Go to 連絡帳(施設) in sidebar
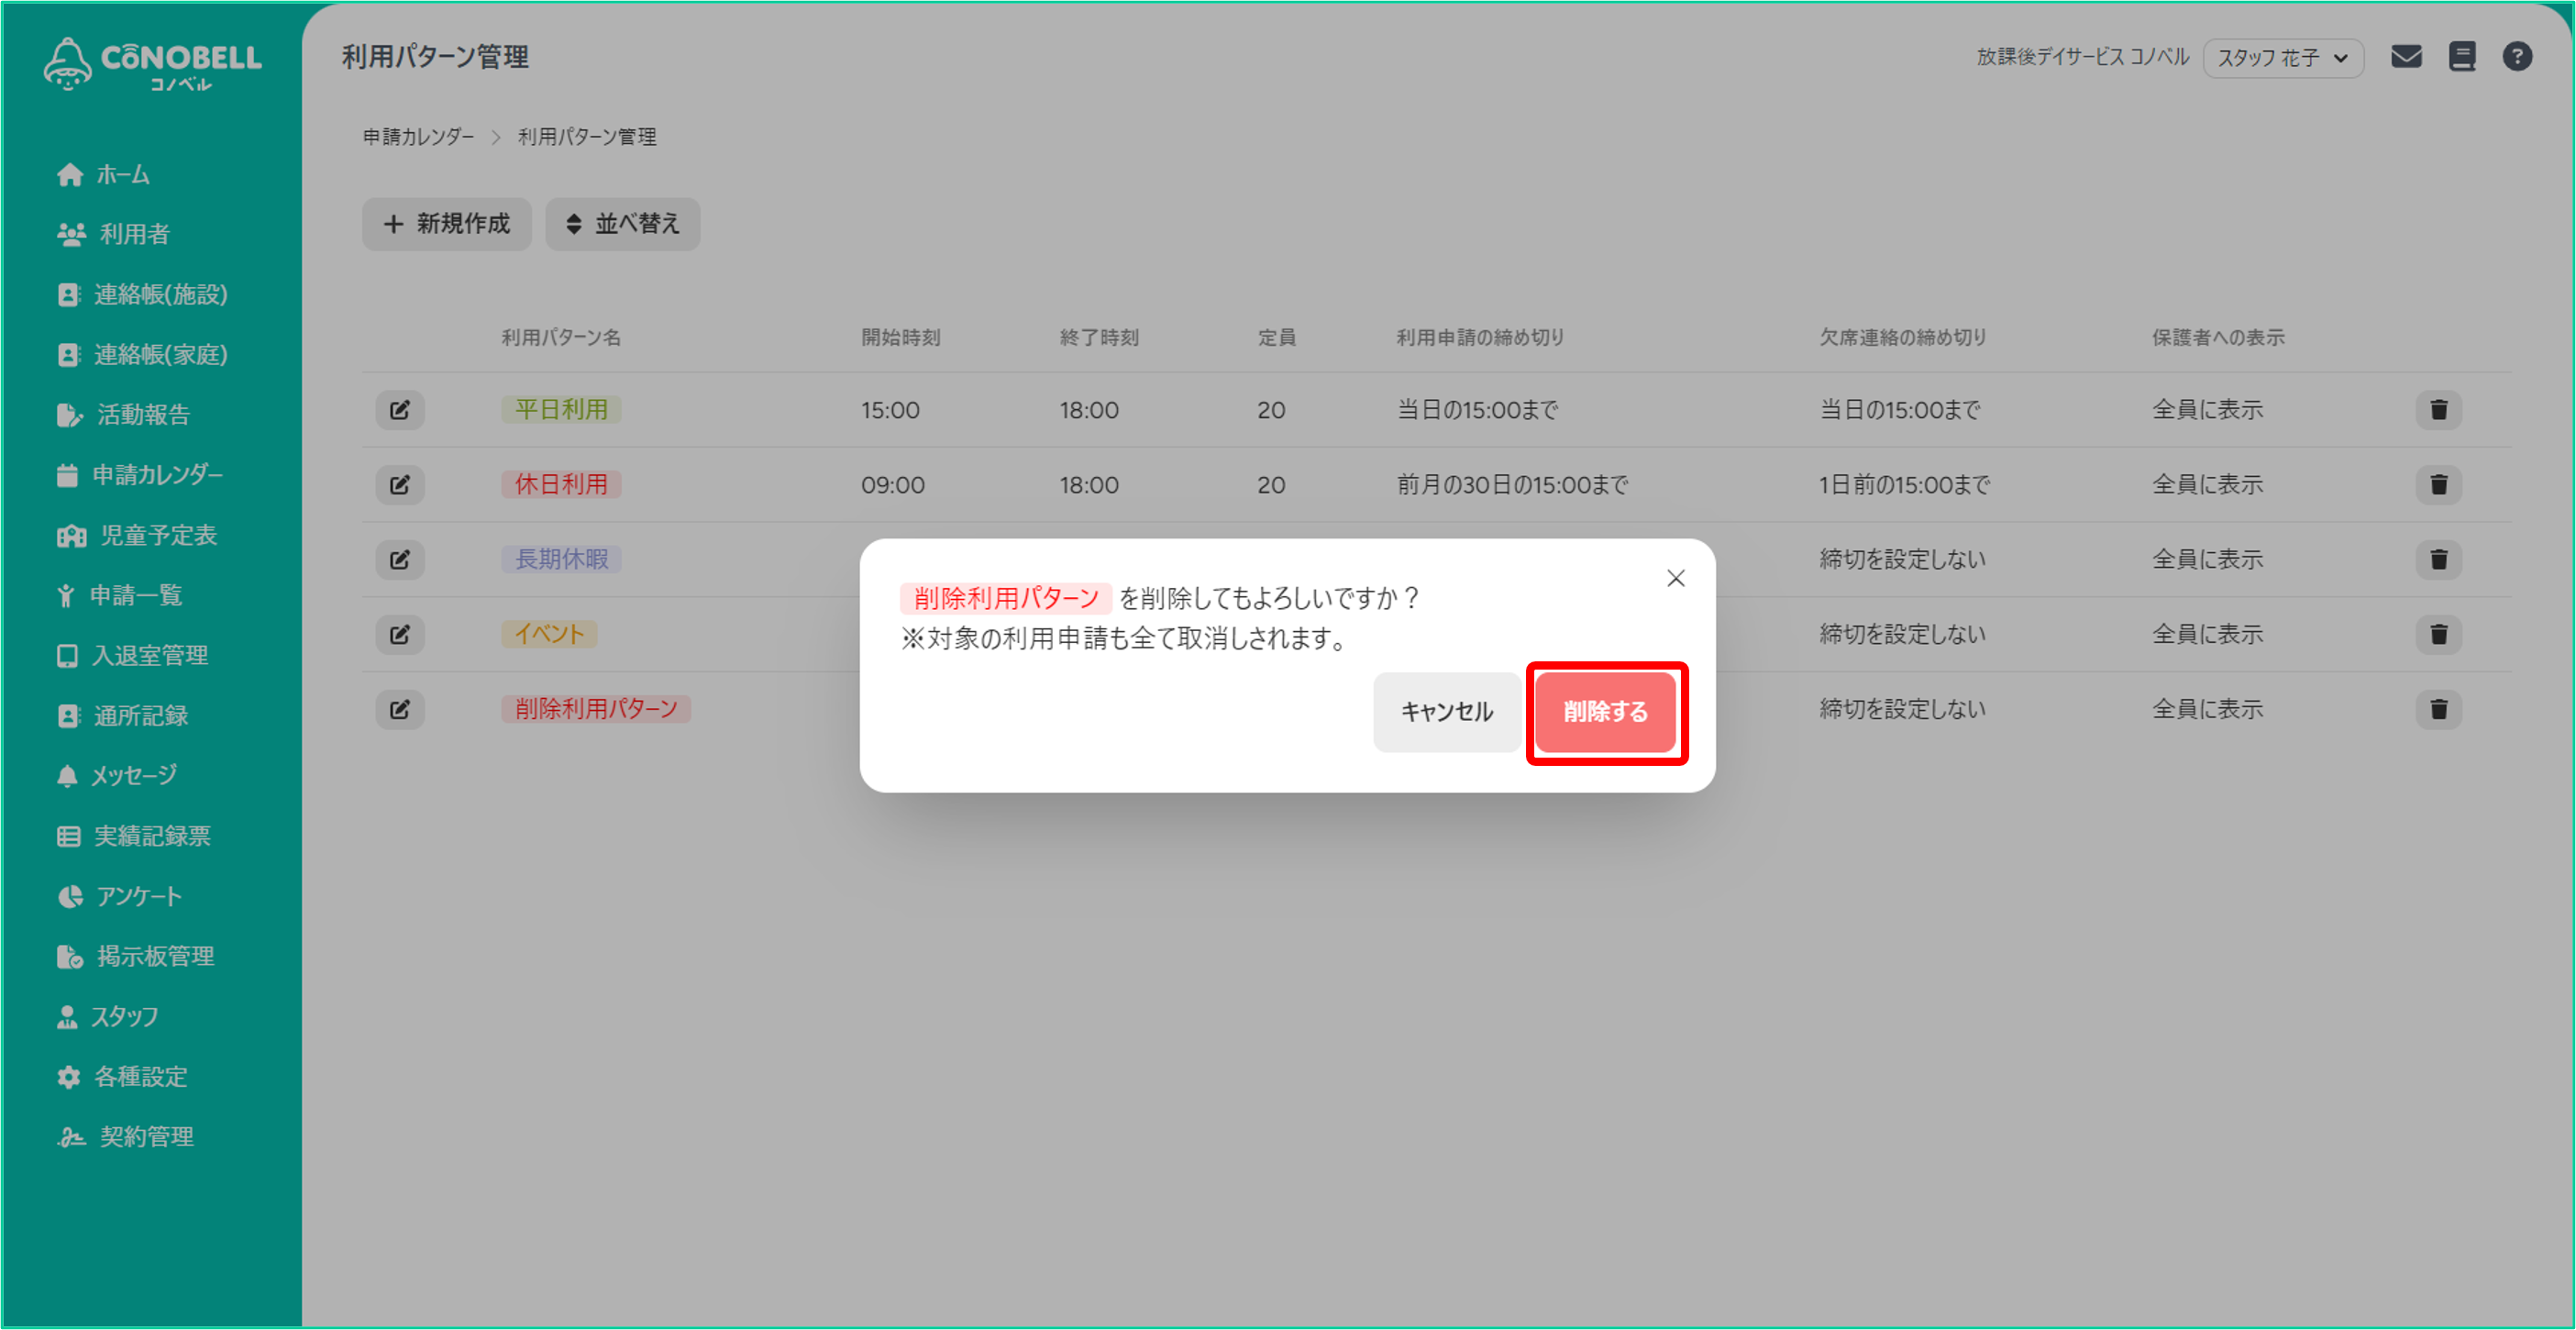Image resolution: width=2576 pixels, height=1330 pixels. click(x=142, y=294)
